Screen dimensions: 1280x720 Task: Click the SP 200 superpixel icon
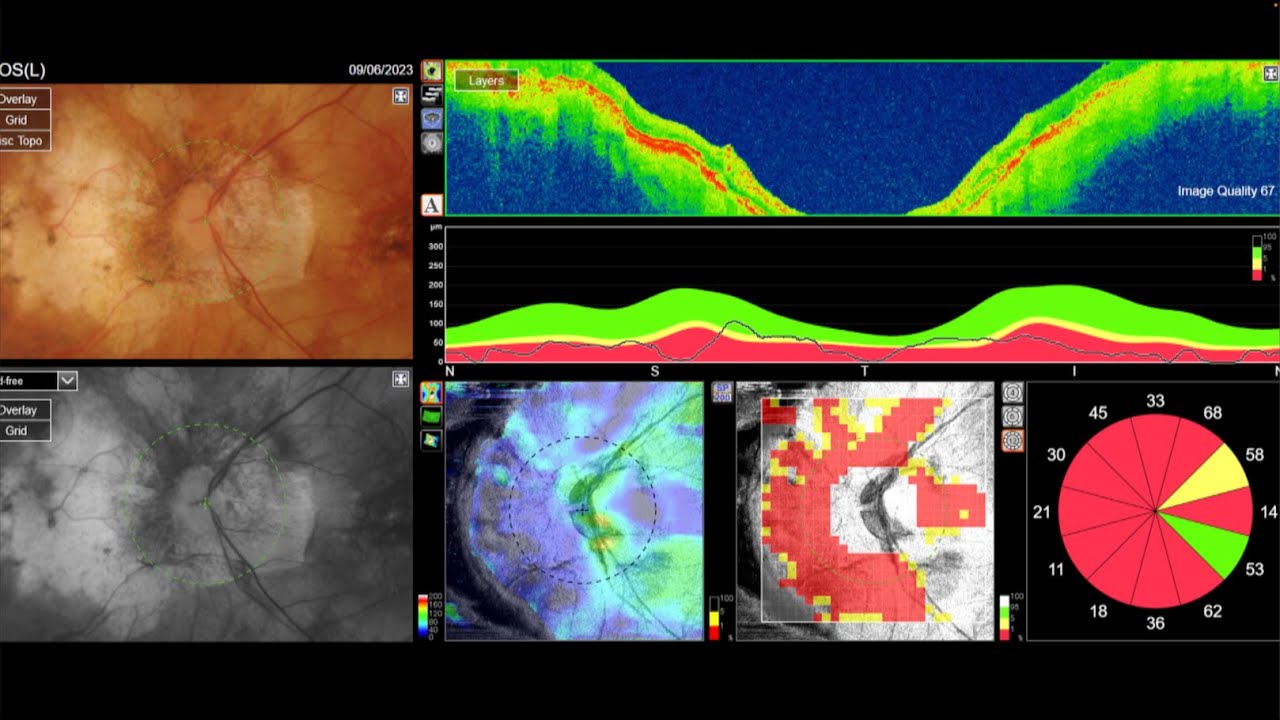coord(722,392)
